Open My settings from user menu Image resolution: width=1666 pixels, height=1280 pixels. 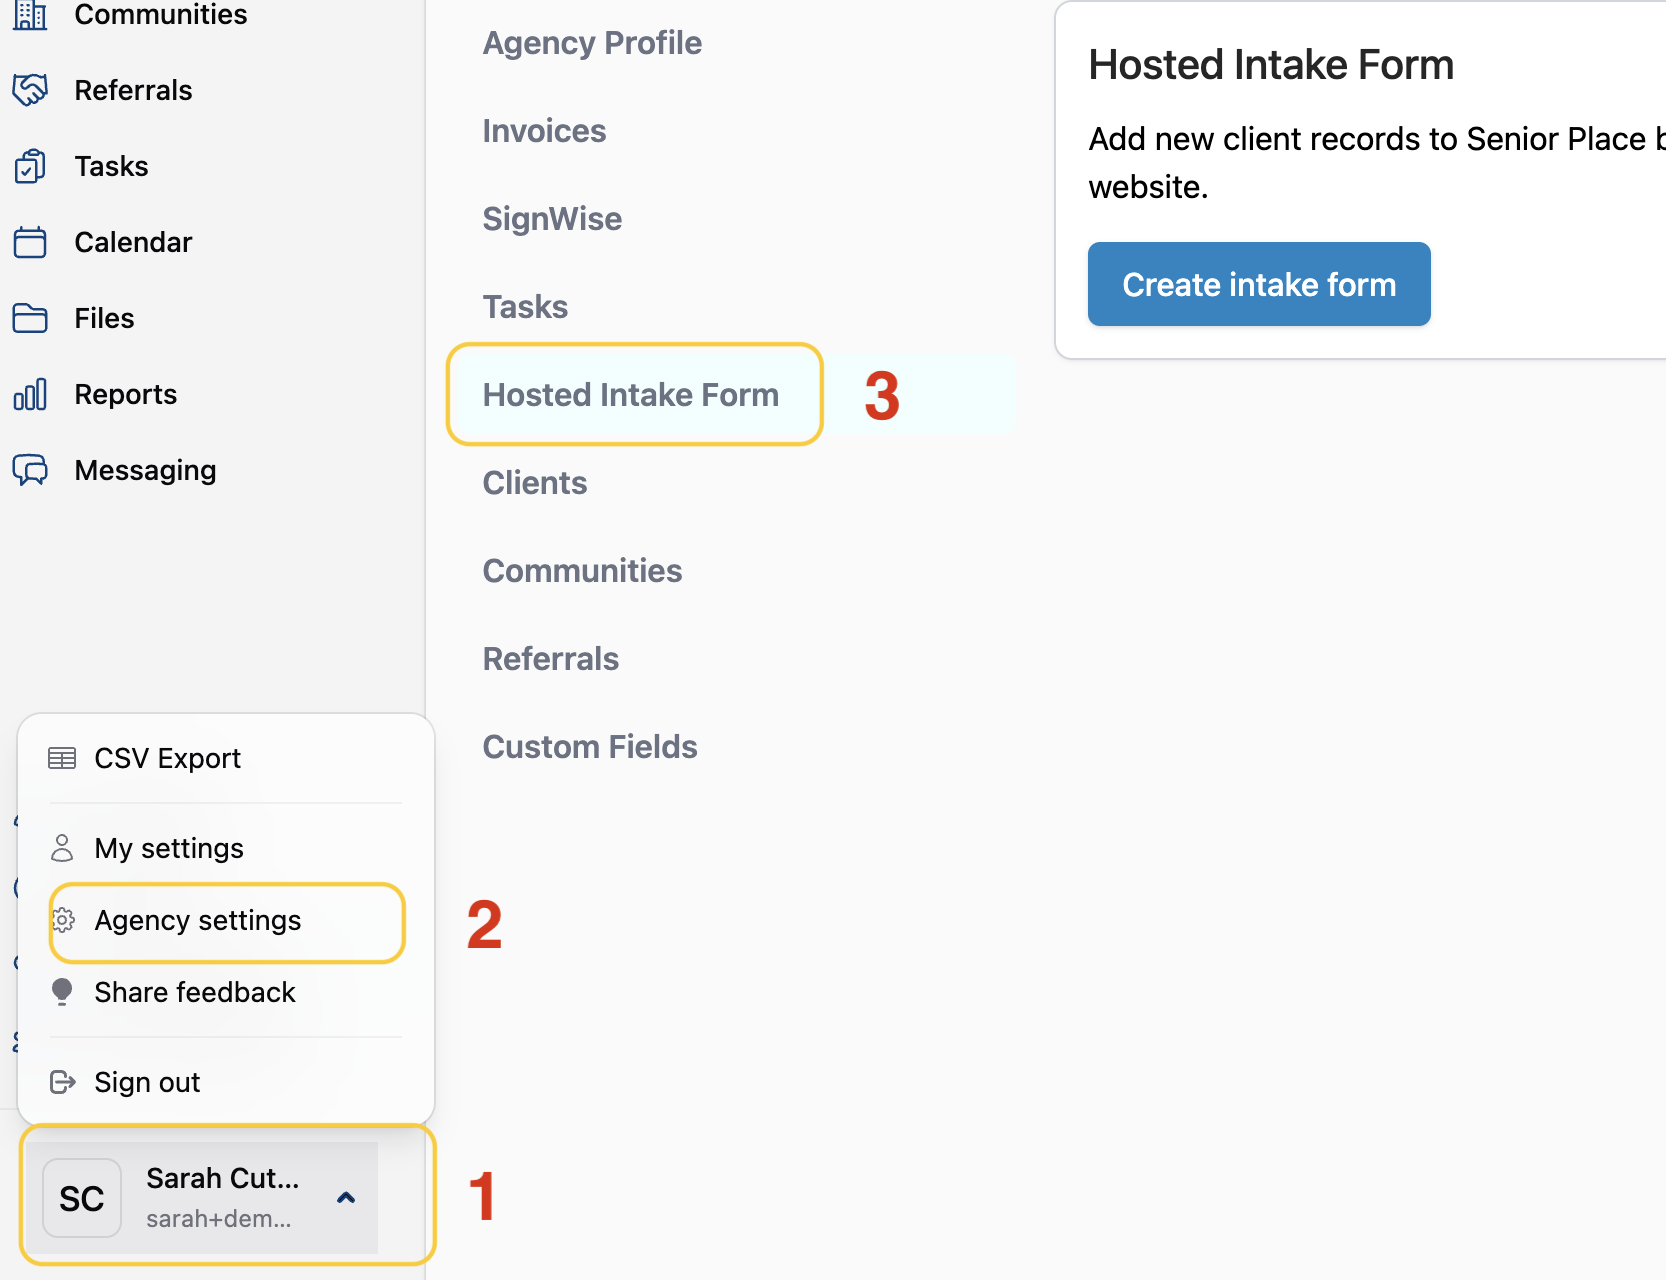tap(168, 848)
